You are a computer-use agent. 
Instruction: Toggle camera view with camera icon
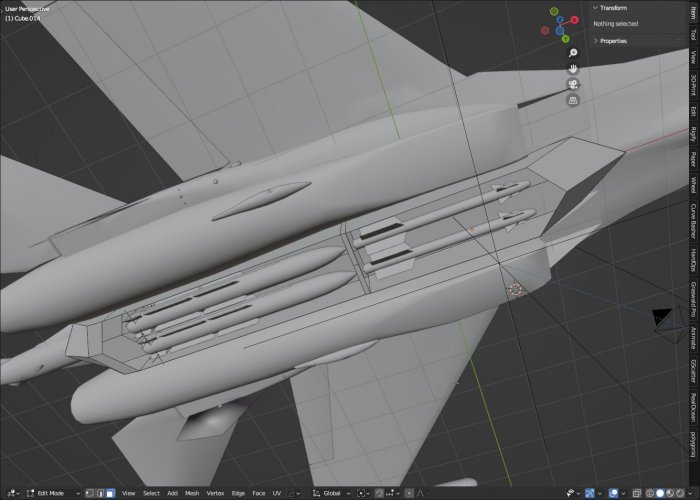point(573,84)
